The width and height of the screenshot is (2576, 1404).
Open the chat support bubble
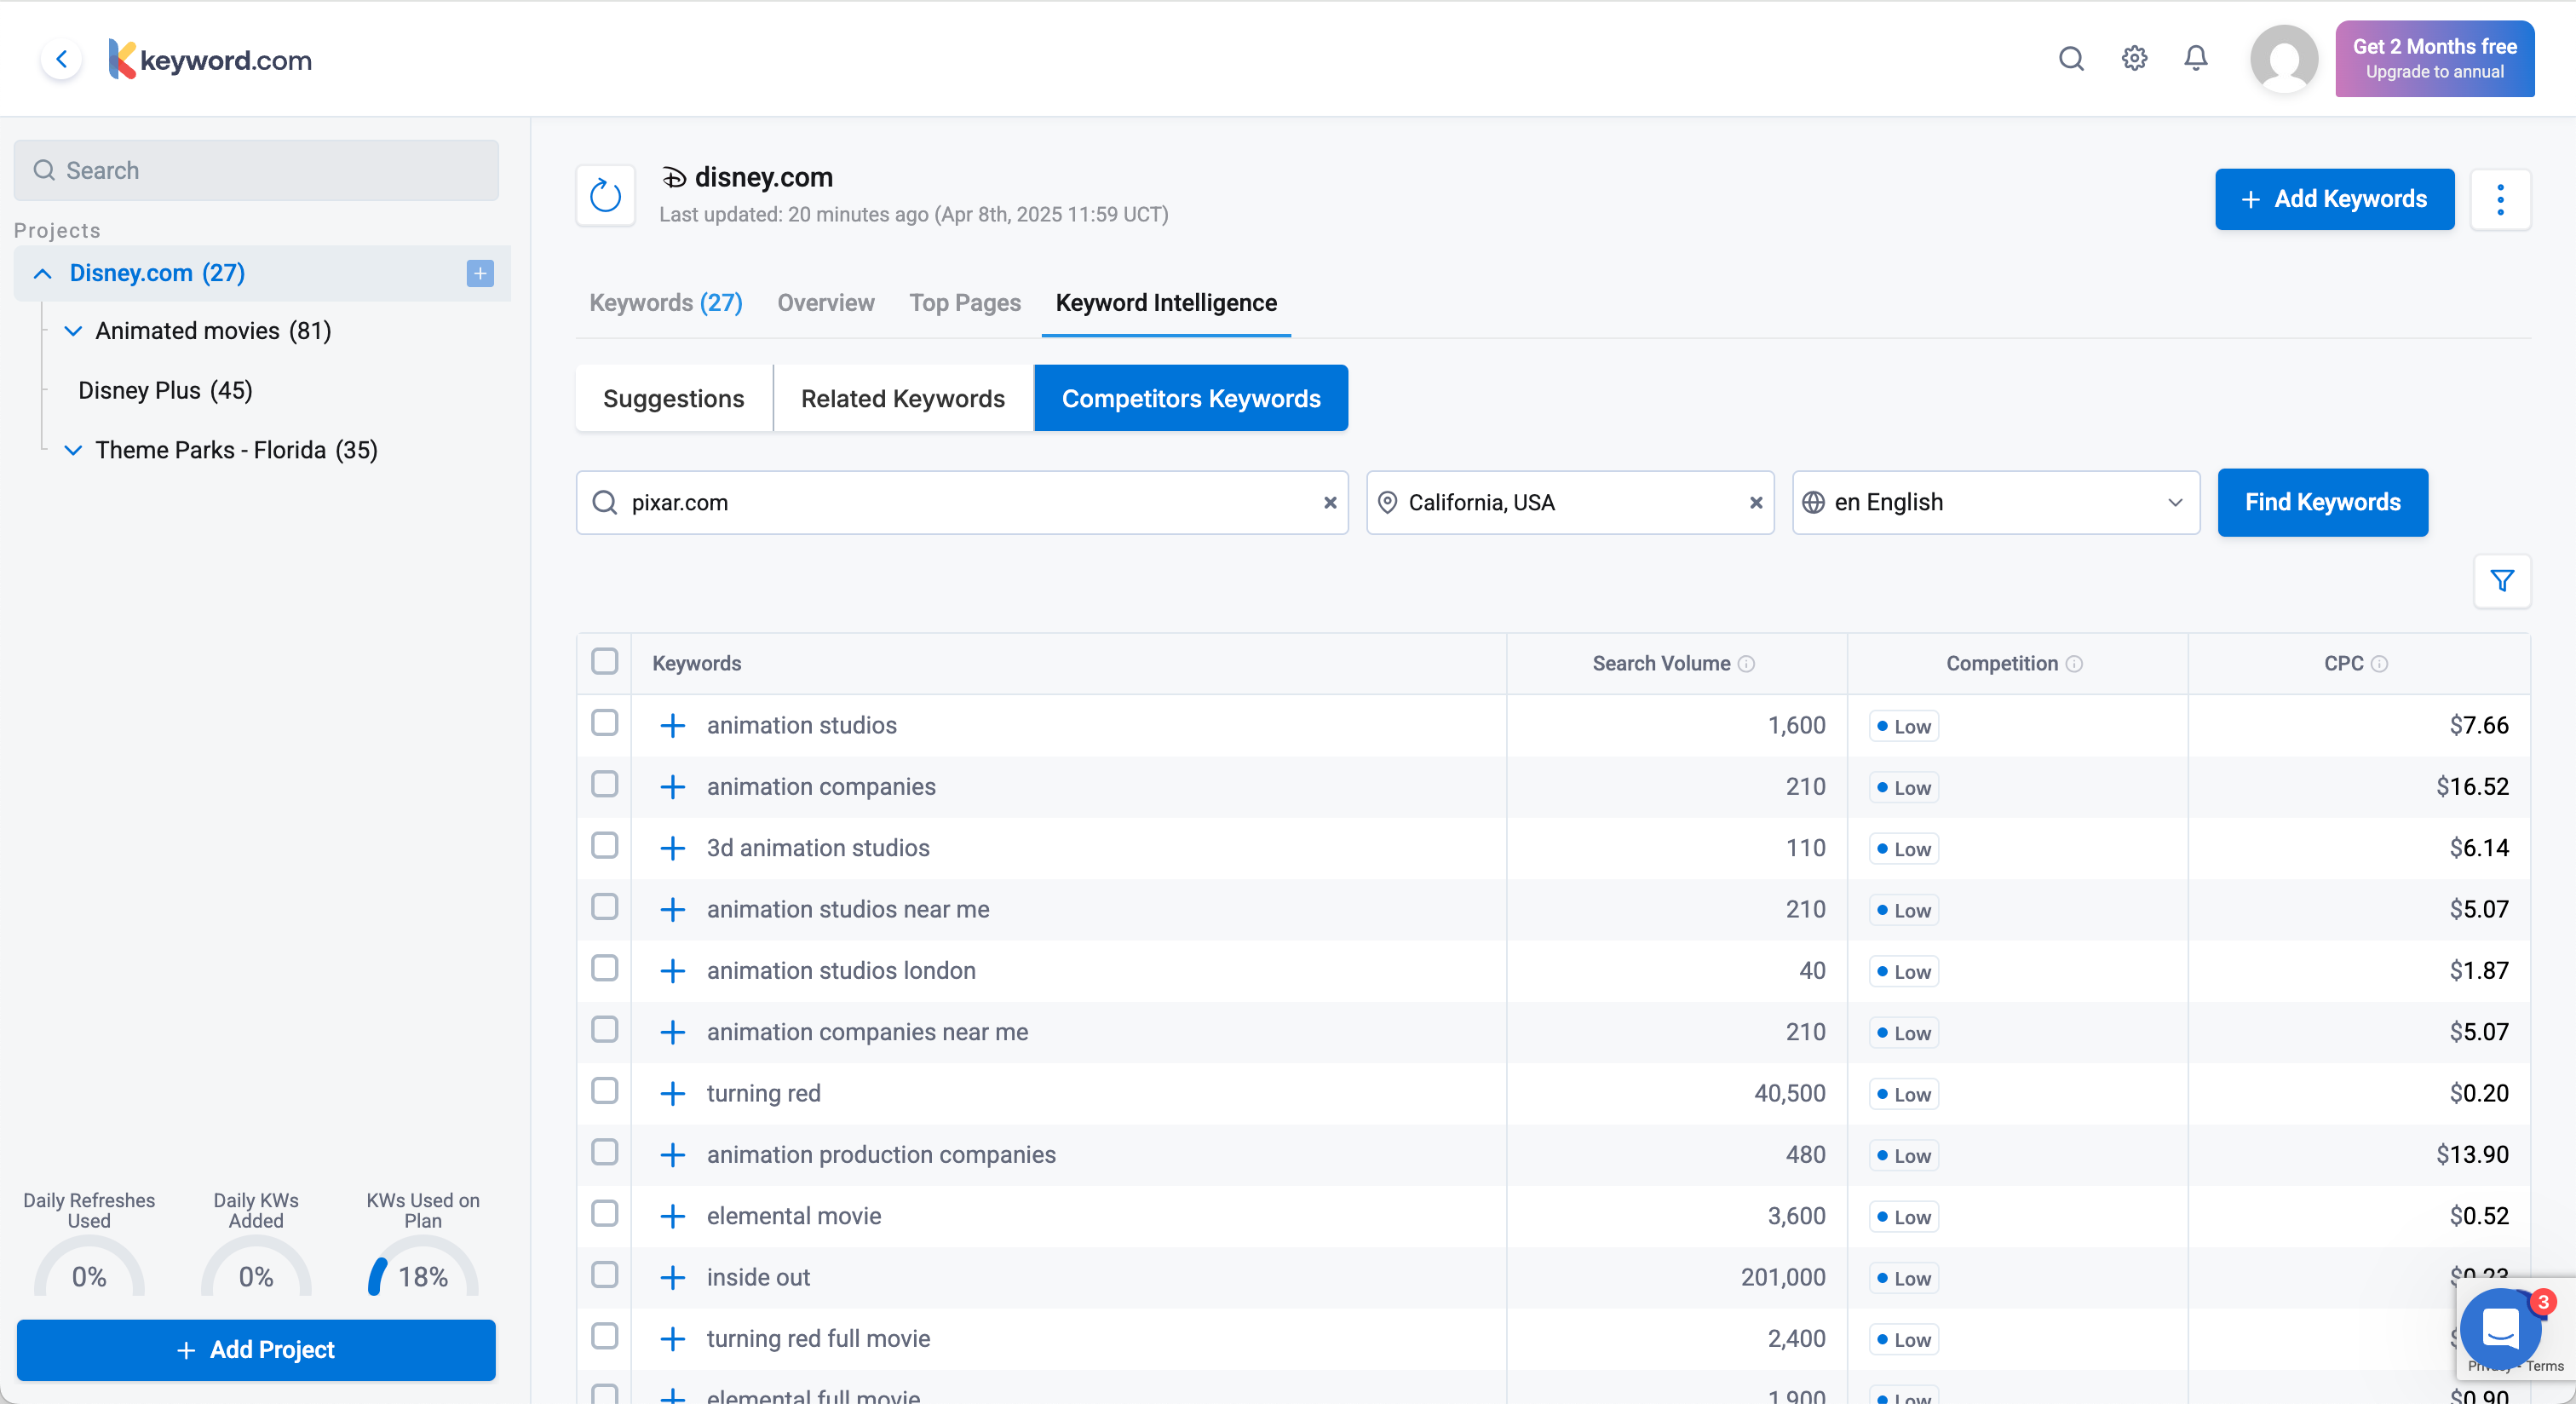point(2500,1329)
